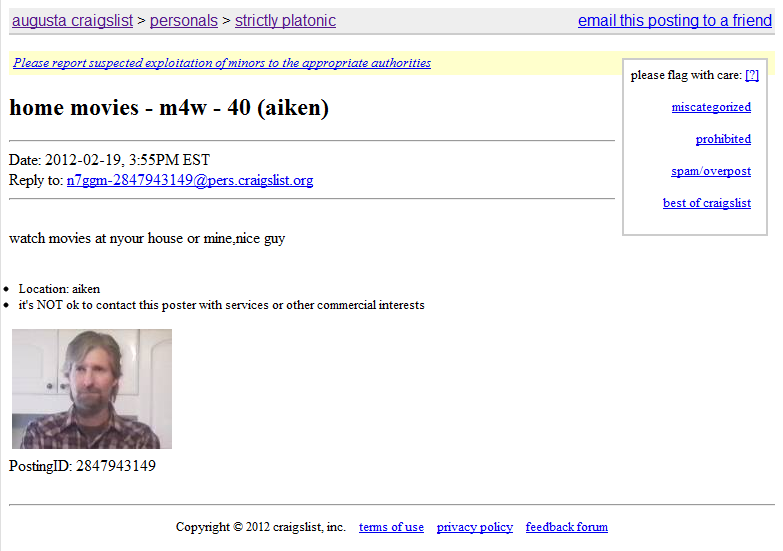Nominate post for best of craigslist
The width and height of the screenshot is (783, 551).
[707, 203]
